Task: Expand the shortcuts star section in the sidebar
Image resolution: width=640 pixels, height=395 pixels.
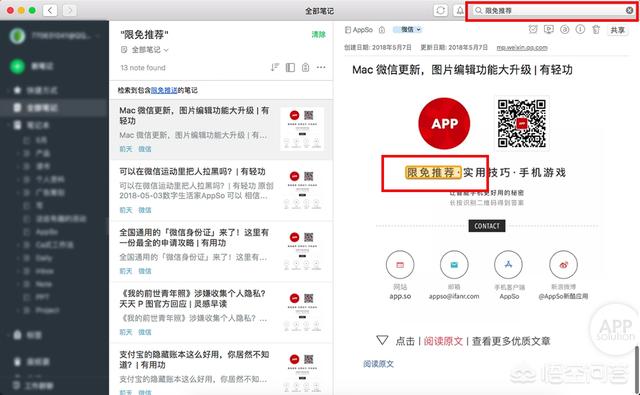Action: coord(9,90)
